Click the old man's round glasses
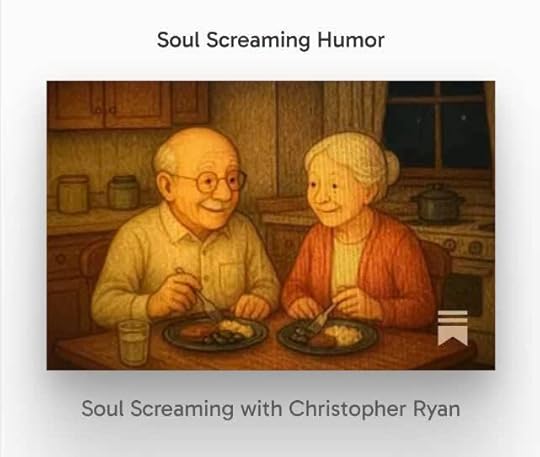540x457 pixels. click(211, 182)
